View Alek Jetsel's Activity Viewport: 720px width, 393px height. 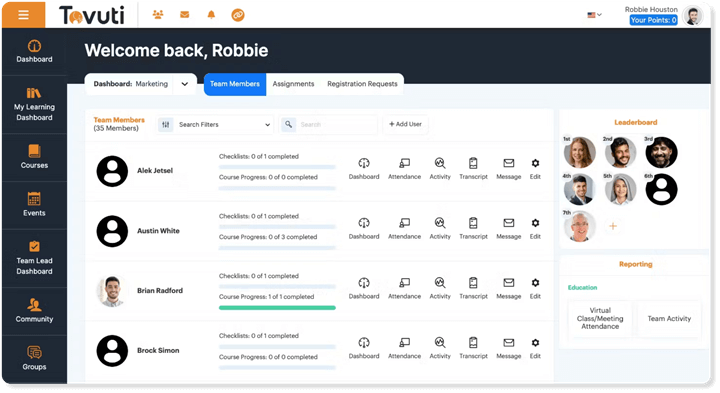point(440,169)
